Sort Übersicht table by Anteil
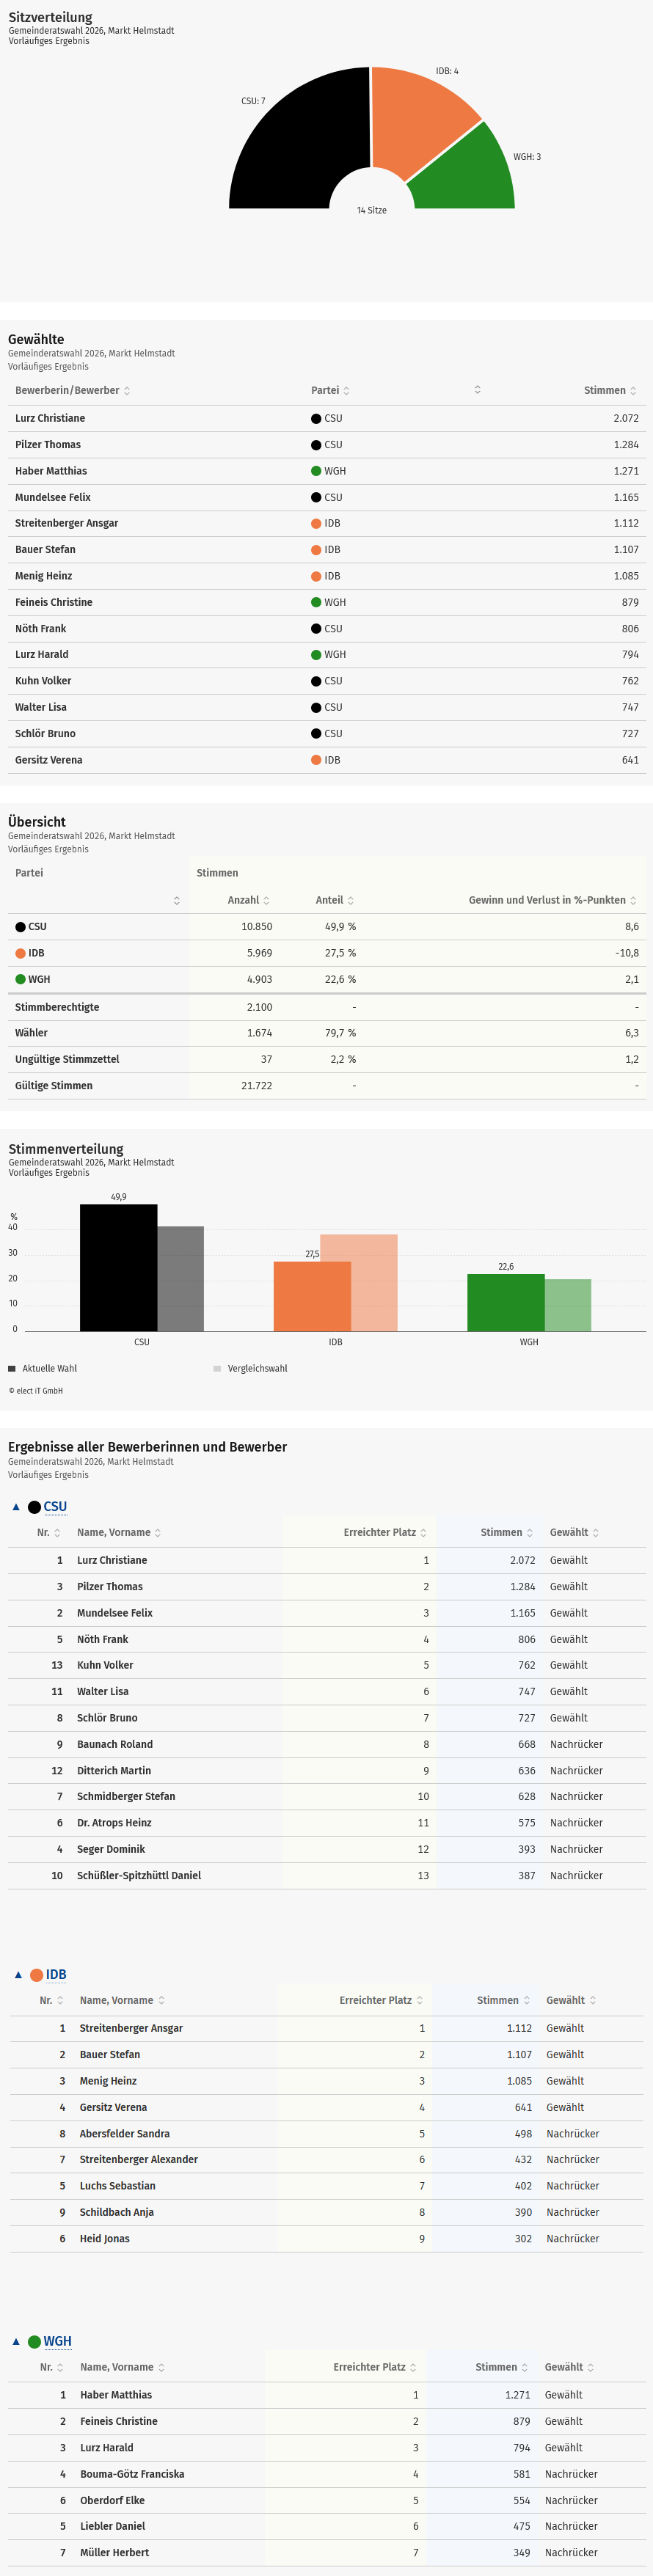 (334, 901)
